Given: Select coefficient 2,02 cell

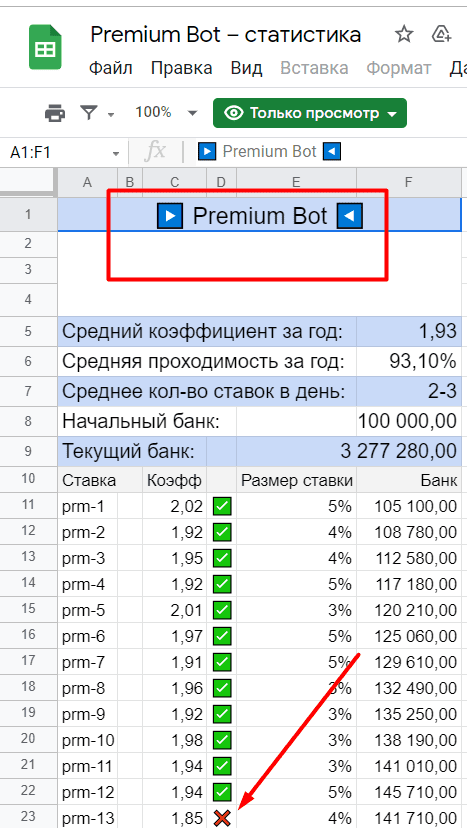Looking at the screenshot, I should [x=175, y=506].
